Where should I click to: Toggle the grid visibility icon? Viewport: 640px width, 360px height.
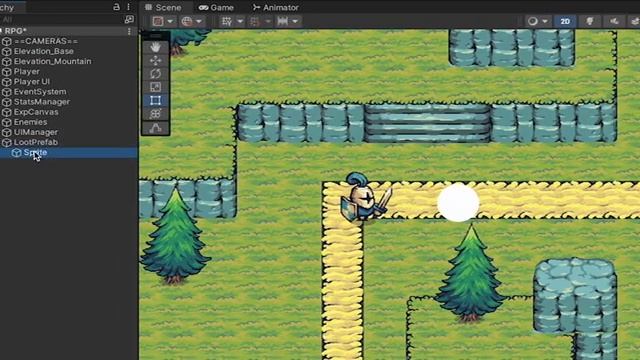[227, 21]
